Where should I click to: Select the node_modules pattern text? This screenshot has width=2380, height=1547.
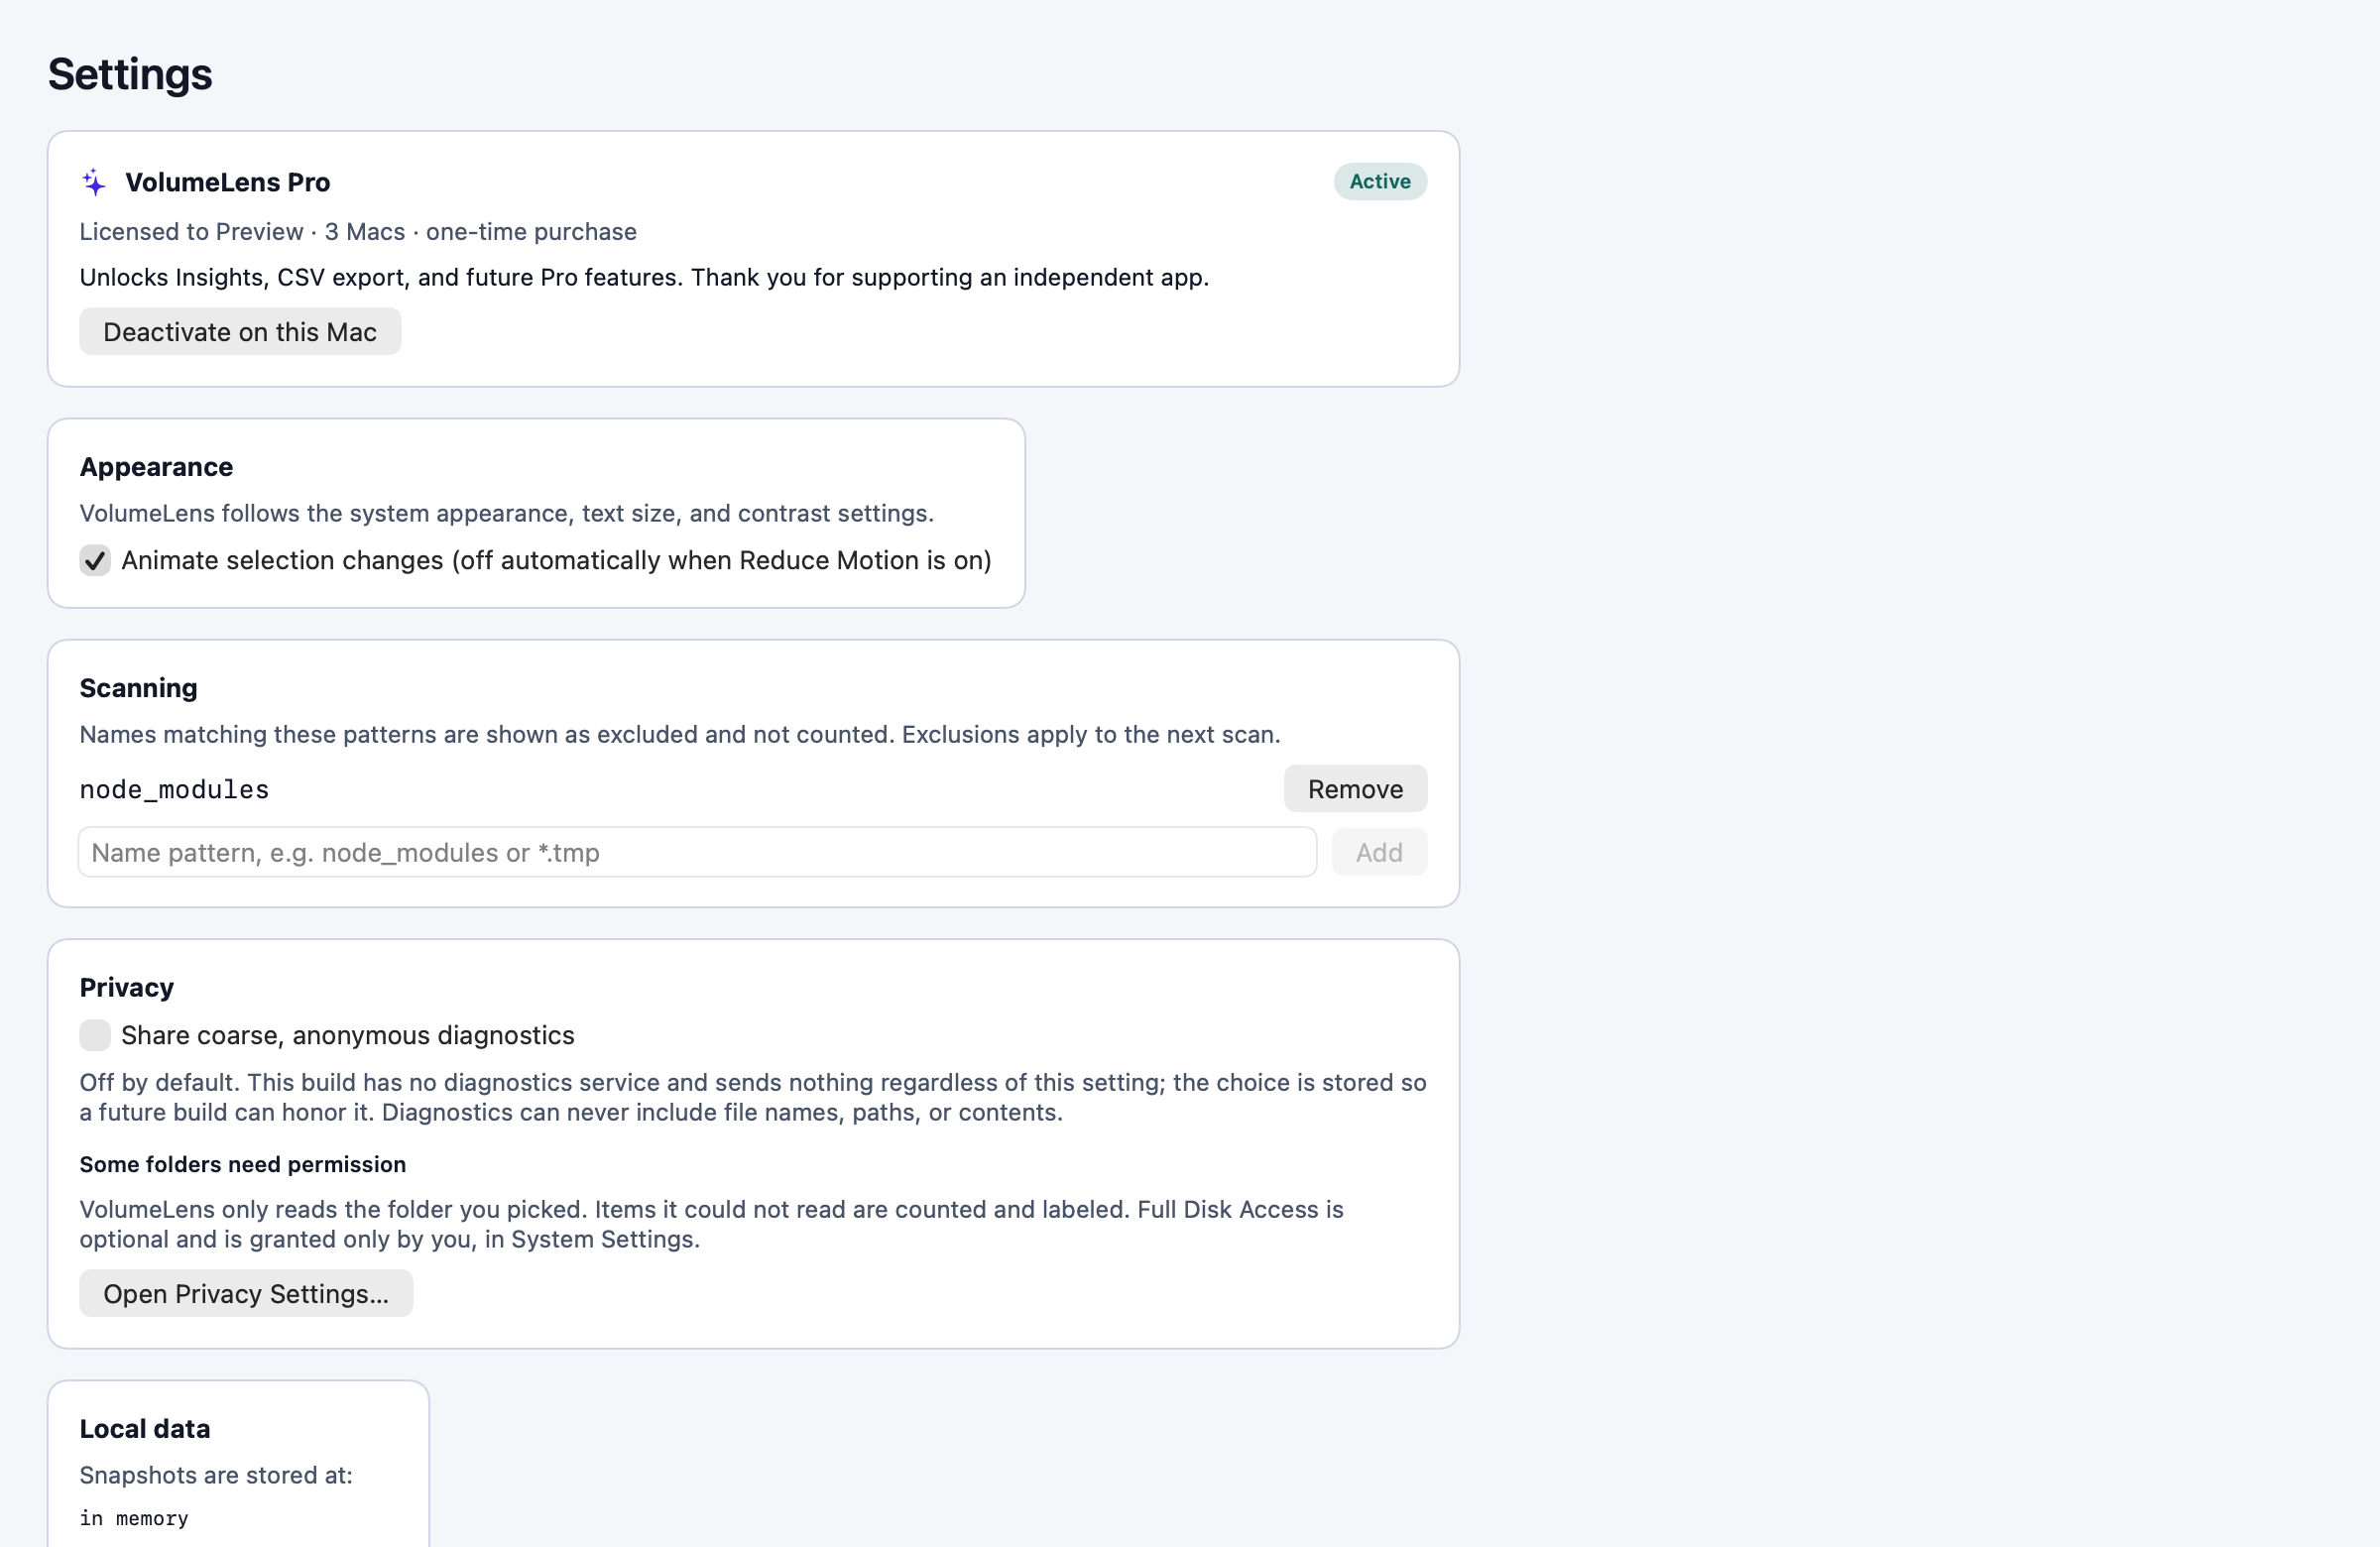tap(174, 789)
